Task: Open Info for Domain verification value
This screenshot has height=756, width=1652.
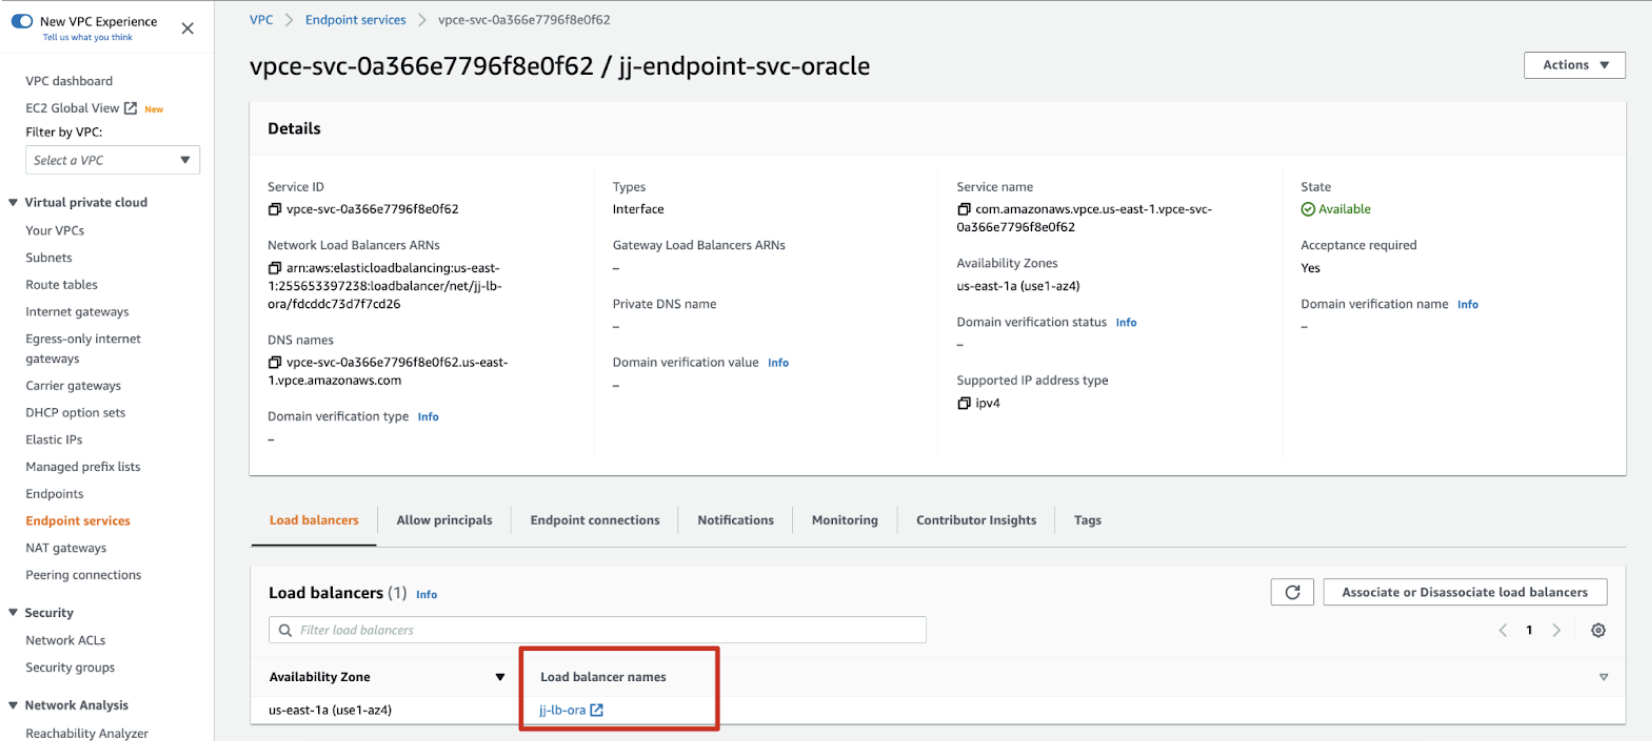Action: tap(778, 363)
